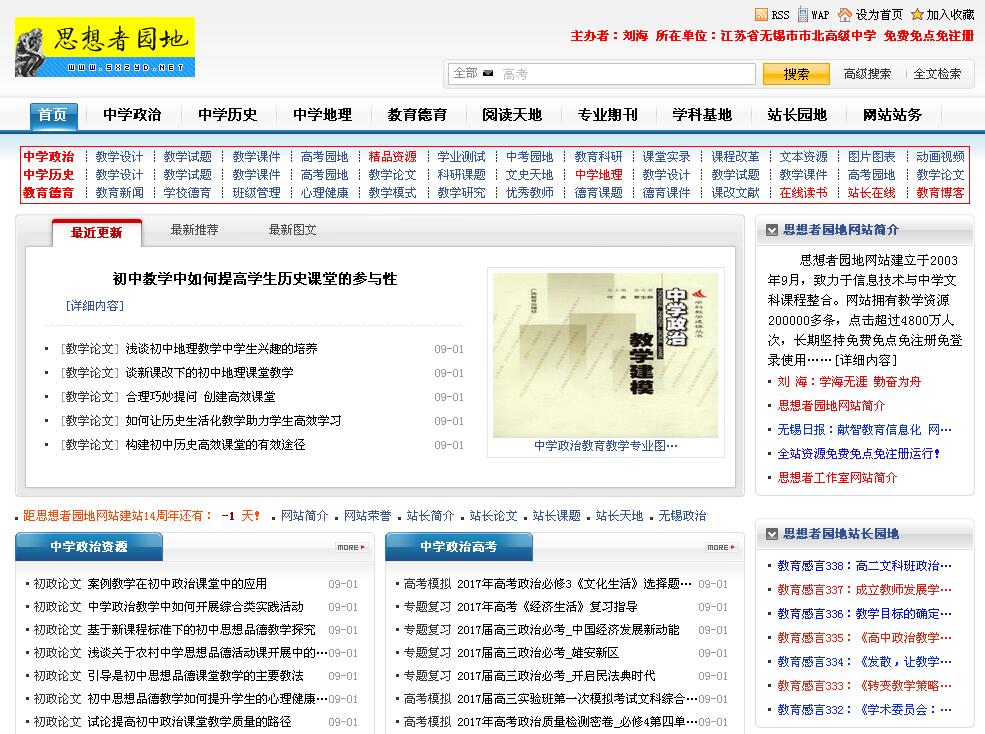Open the 全部 search category dropdown
985x734 pixels.
coord(473,74)
